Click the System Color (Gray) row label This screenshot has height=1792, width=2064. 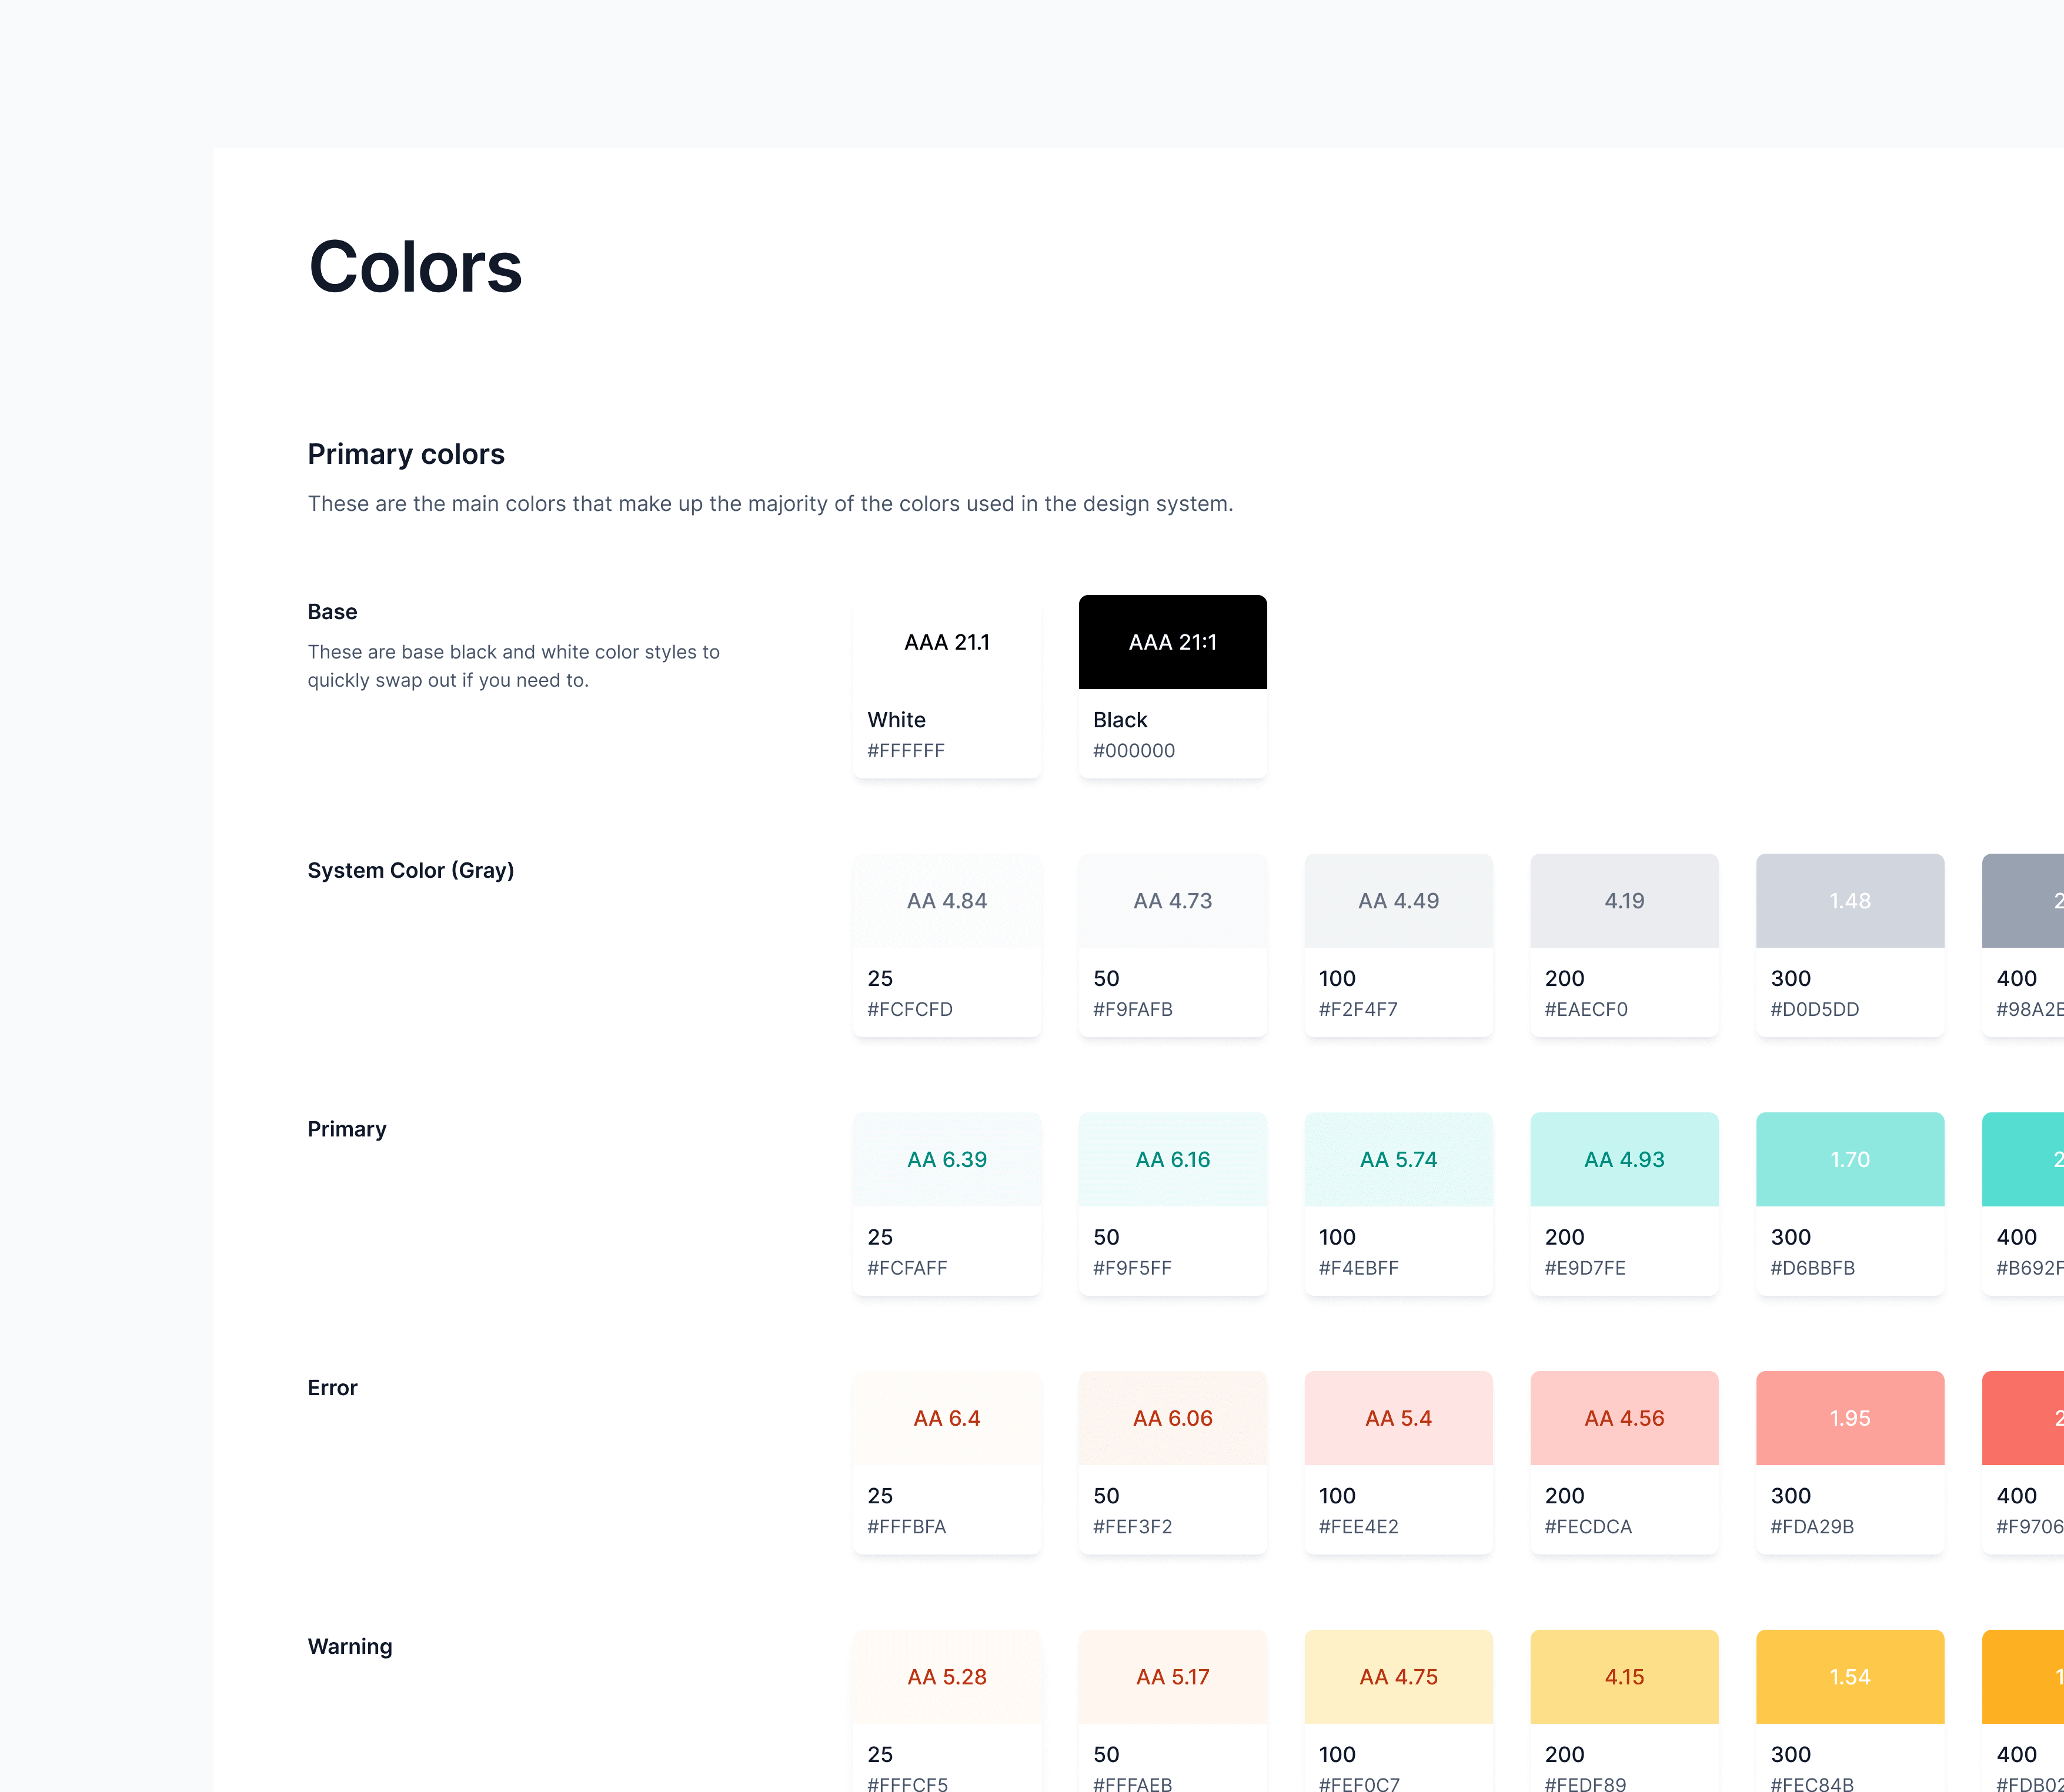coord(410,870)
